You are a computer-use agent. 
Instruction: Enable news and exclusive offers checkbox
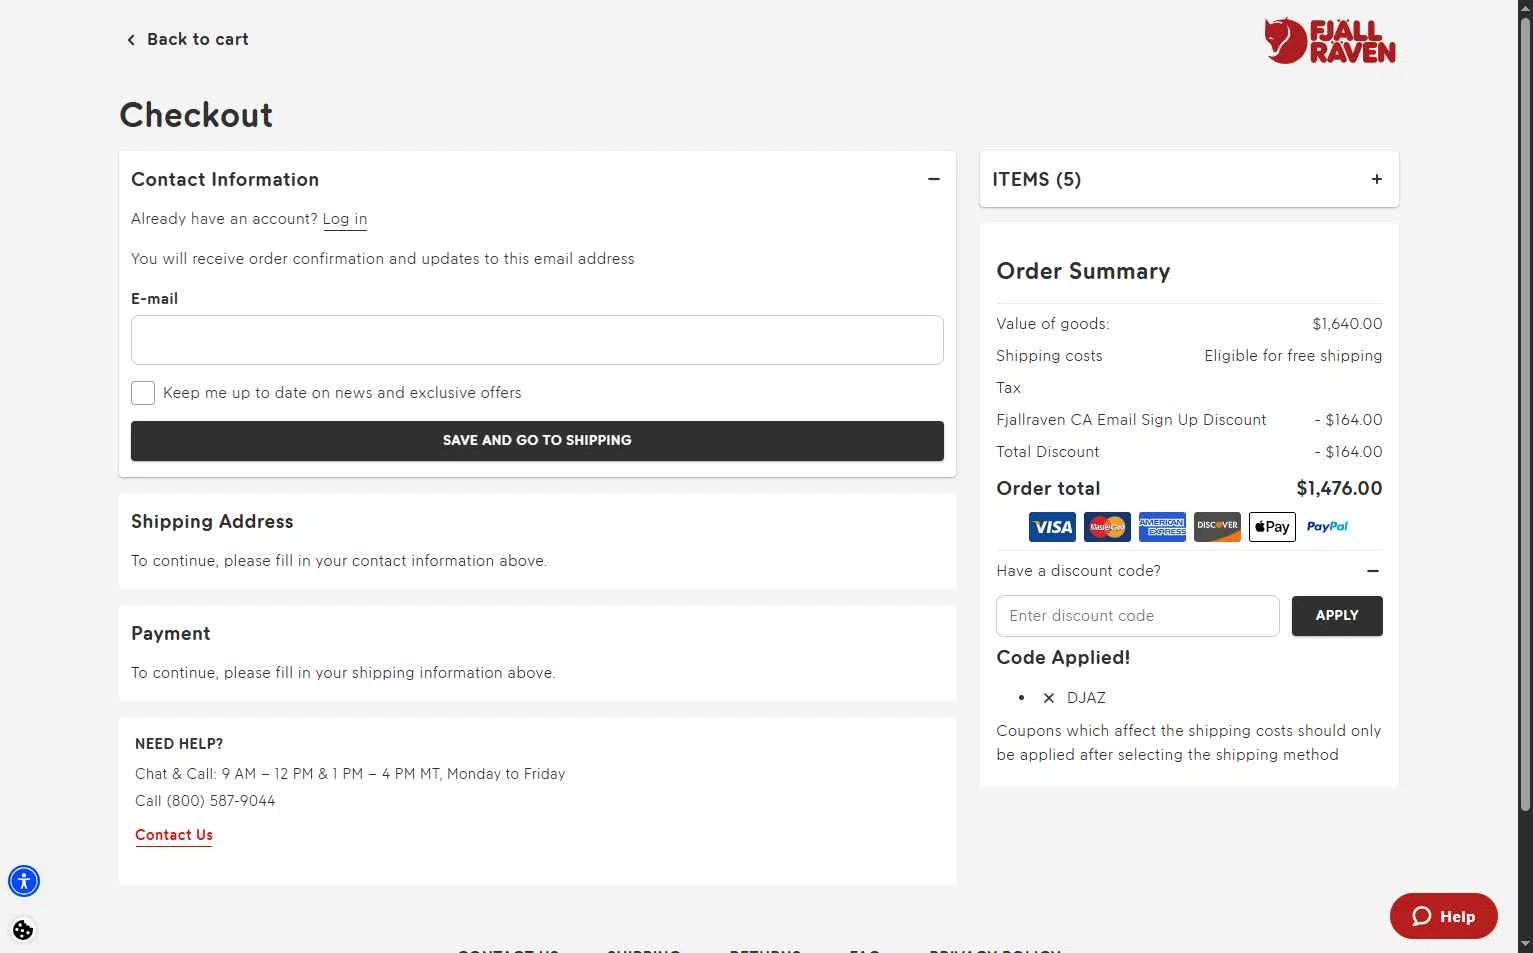143,393
